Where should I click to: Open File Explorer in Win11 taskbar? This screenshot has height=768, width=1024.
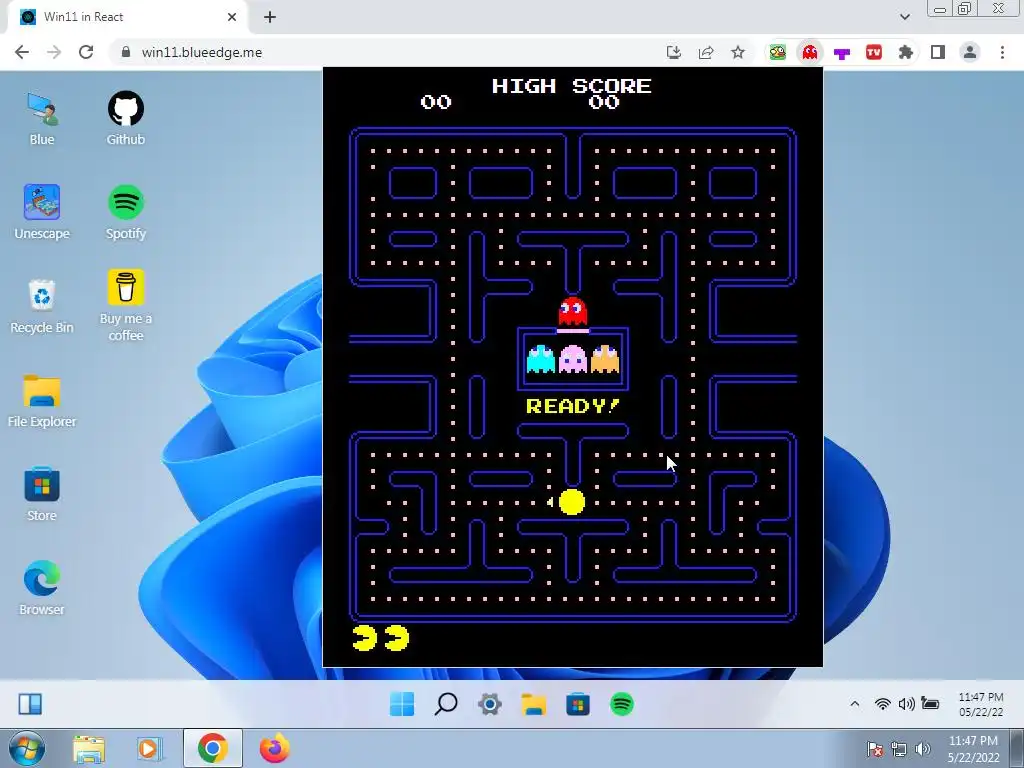[x=534, y=704]
